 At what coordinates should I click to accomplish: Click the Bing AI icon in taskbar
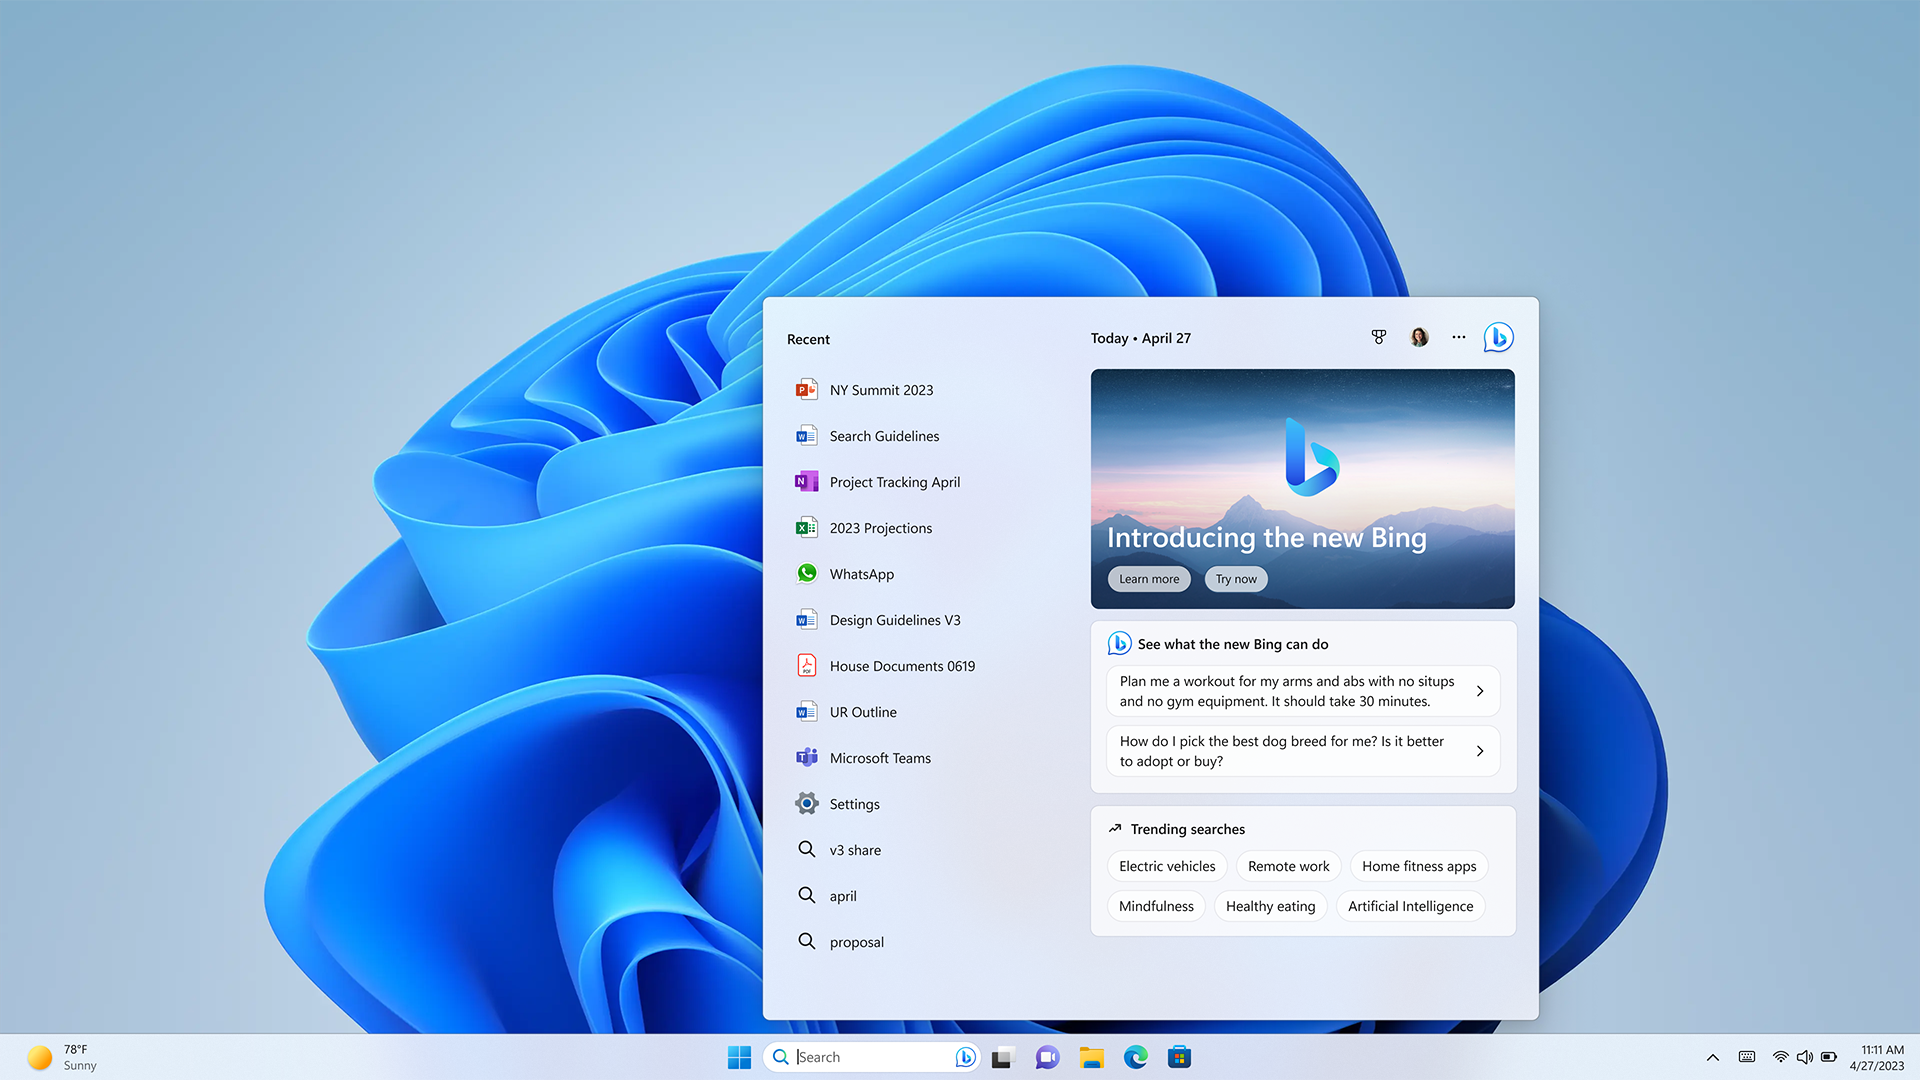pyautogui.click(x=967, y=1058)
